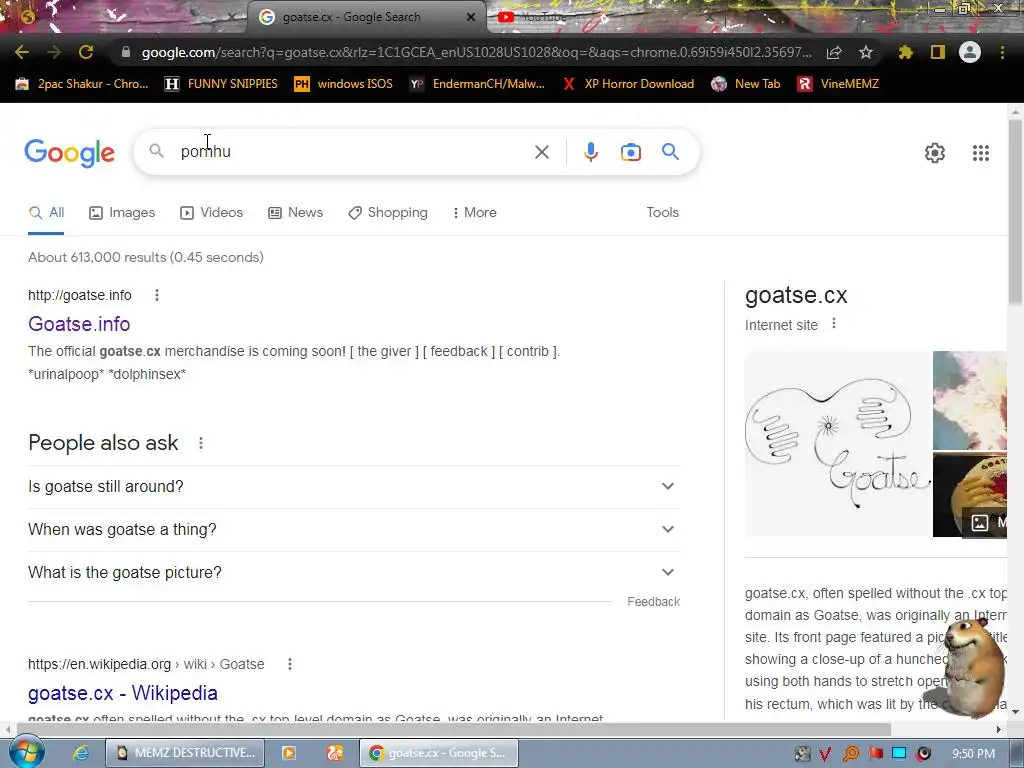Image resolution: width=1024 pixels, height=768 pixels.
Task: Click the Feedback link under questions
Action: coord(653,602)
